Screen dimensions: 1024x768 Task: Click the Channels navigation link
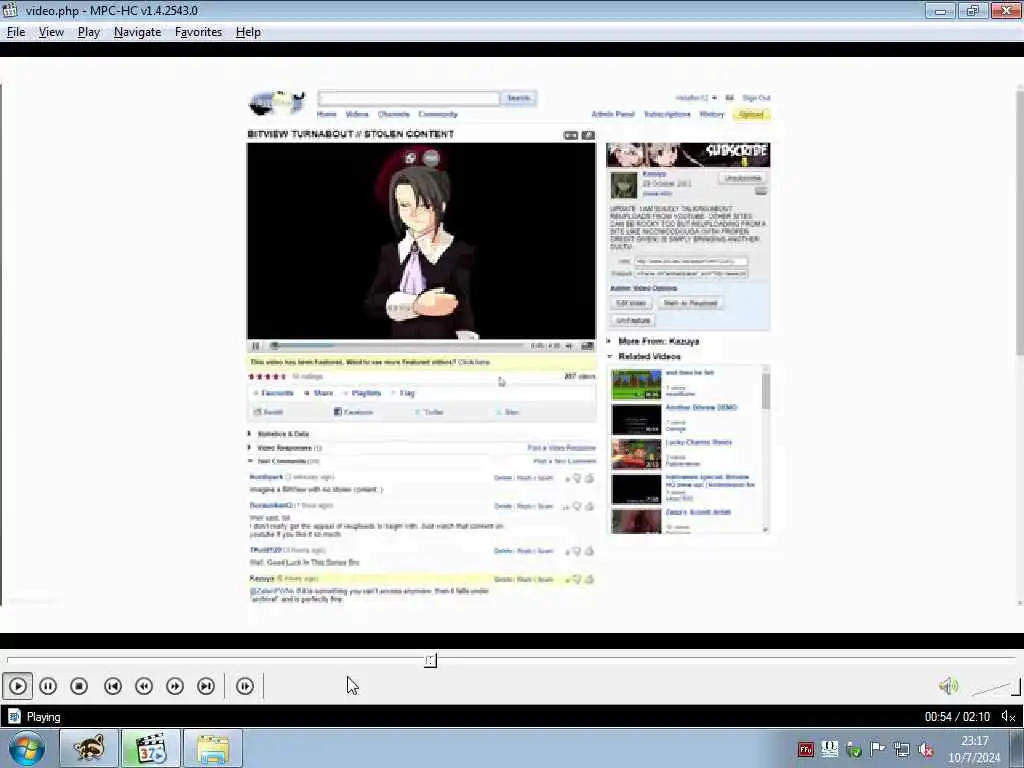(394, 114)
